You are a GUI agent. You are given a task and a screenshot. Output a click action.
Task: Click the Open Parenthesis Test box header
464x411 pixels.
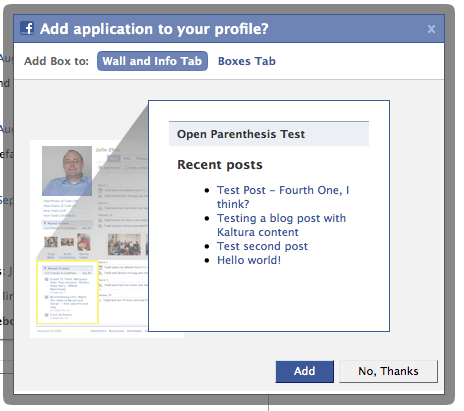pos(269,134)
